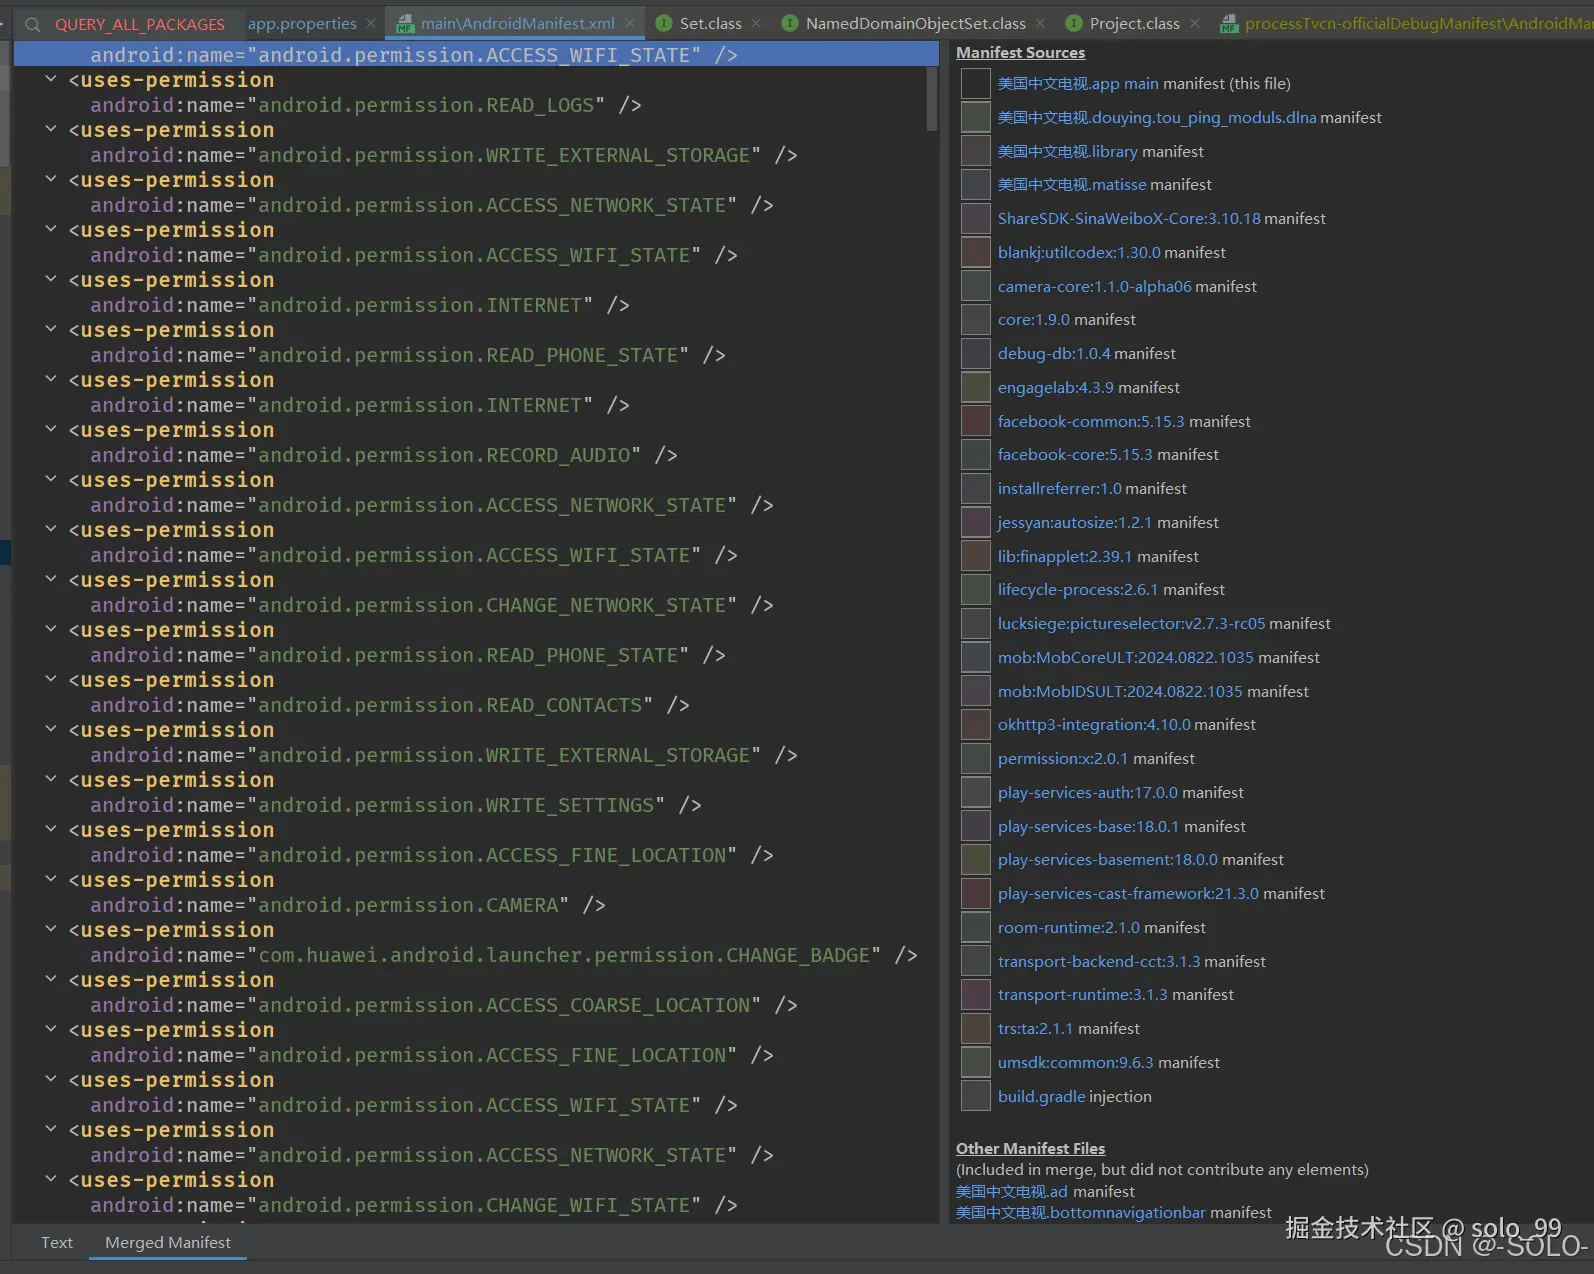Open the 美国中文电视.matisse manifest link
Screen dimensions: 1594x1274
[x=1072, y=185]
